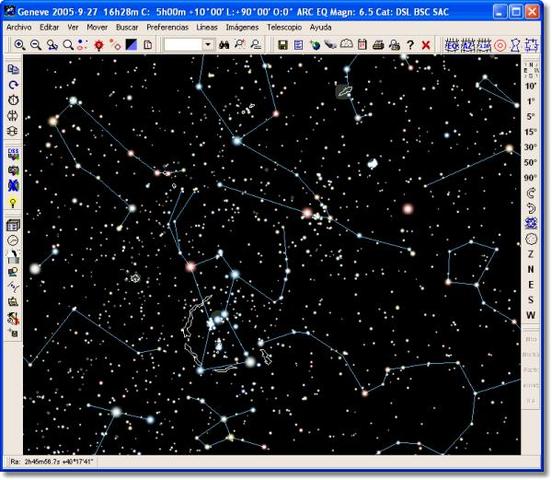Open help with the question mark icon
The width and height of the screenshot is (552, 480).
point(410,45)
